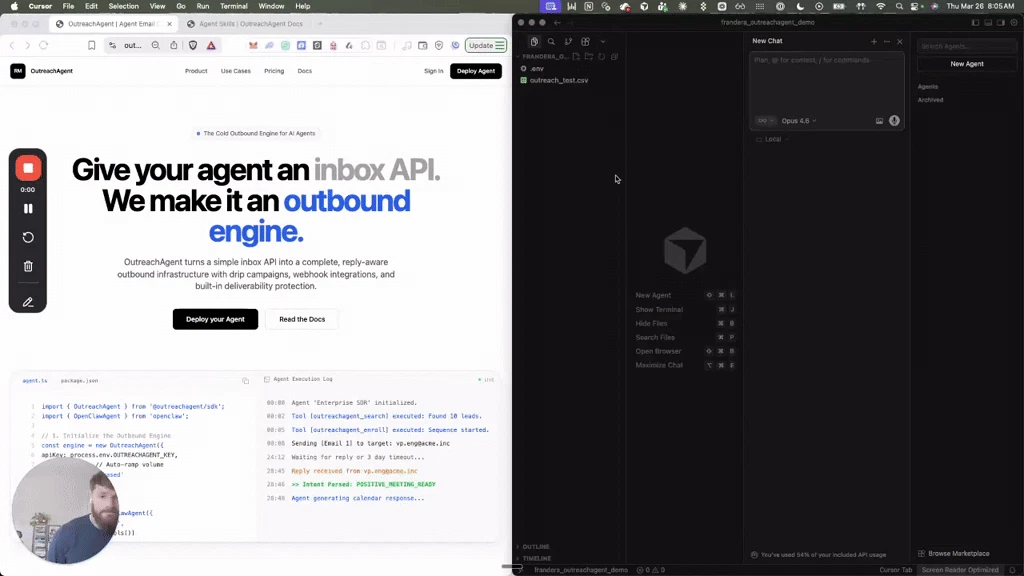The height and width of the screenshot is (576, 1024).
Task: Open the Explorer view in Cursor sidebar
Action: click(x=534, y=42)
